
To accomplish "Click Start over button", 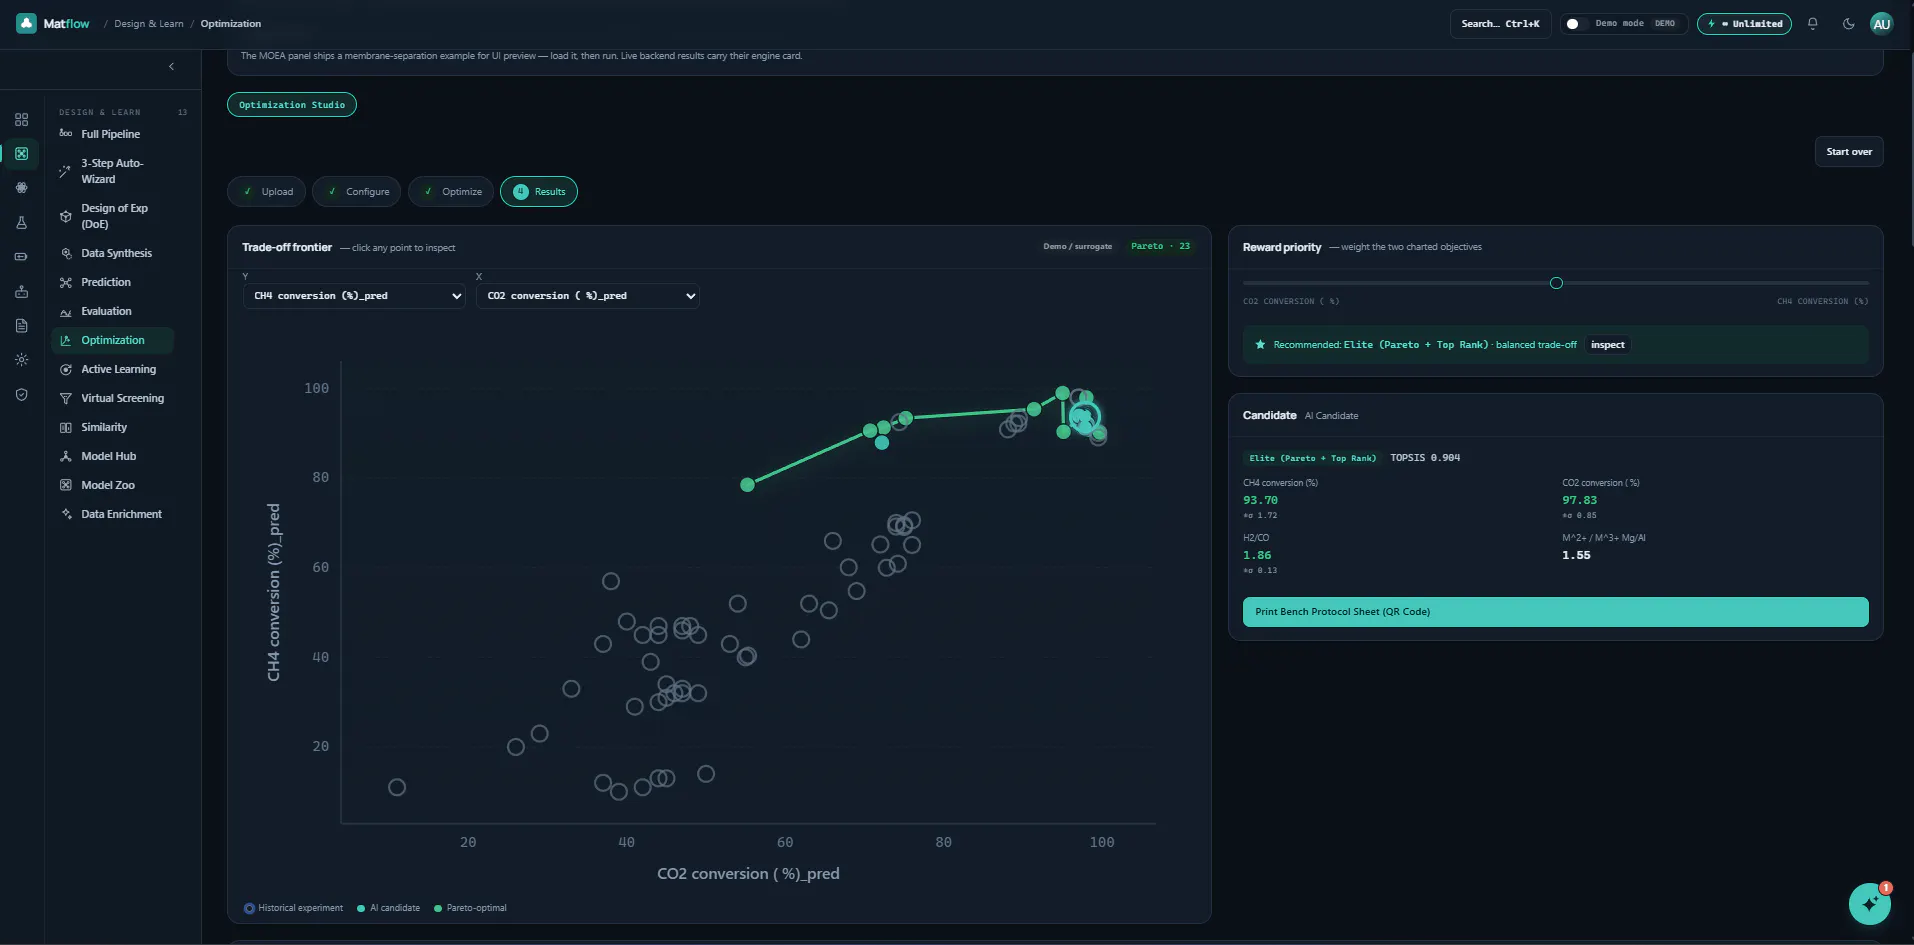I will 1849,152.
